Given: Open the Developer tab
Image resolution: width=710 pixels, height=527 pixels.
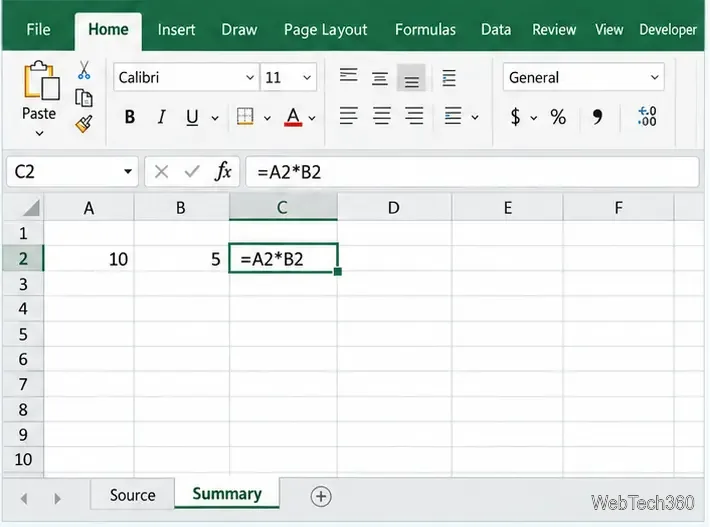Looking at the screenshot, I should (x=668, y=30).
